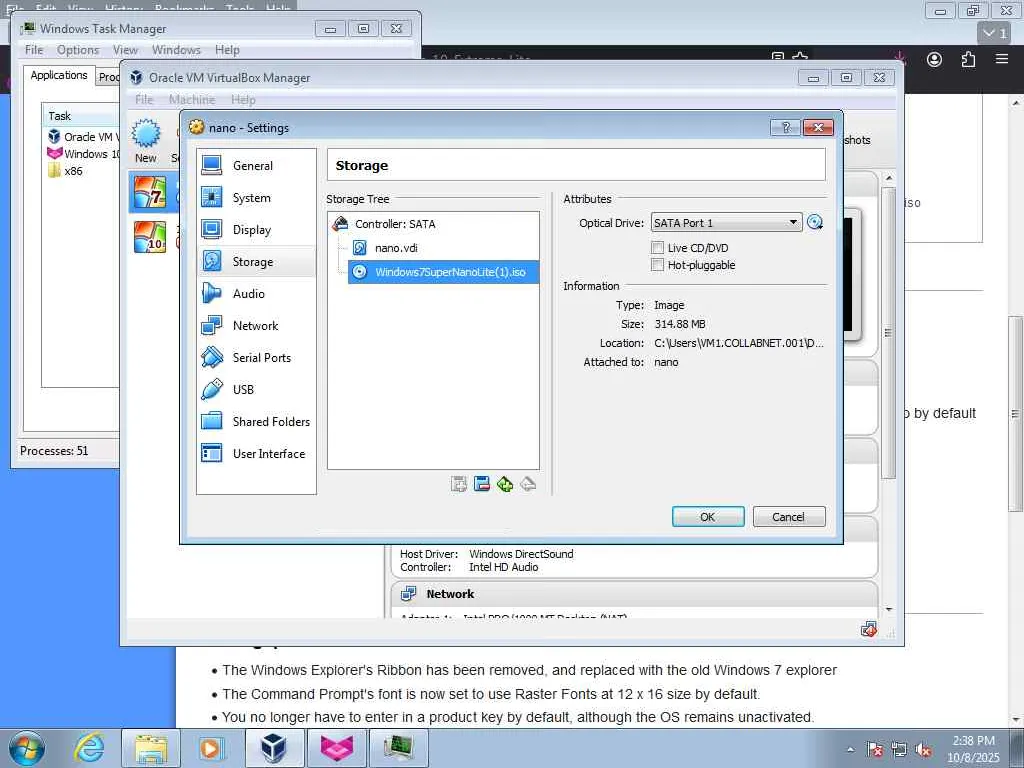Enable the Live CD/DVD checkbox
This screenshot has height=768, width=1024.
[x=658, y=248]
